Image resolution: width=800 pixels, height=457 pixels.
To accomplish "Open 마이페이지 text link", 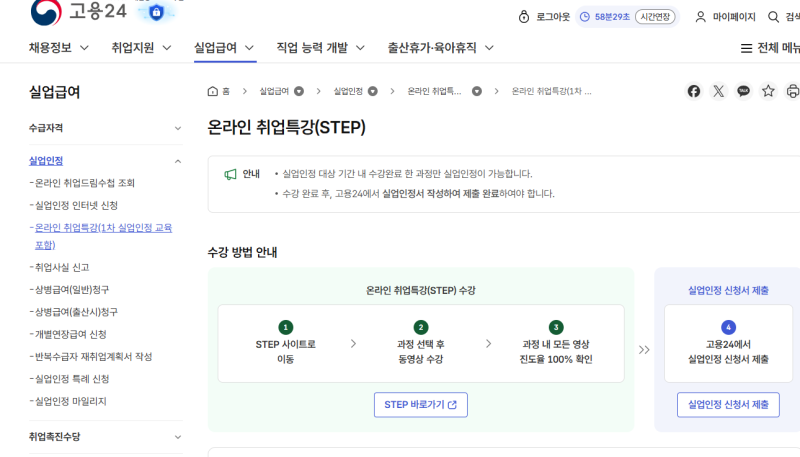I will (x=734, y=17).
